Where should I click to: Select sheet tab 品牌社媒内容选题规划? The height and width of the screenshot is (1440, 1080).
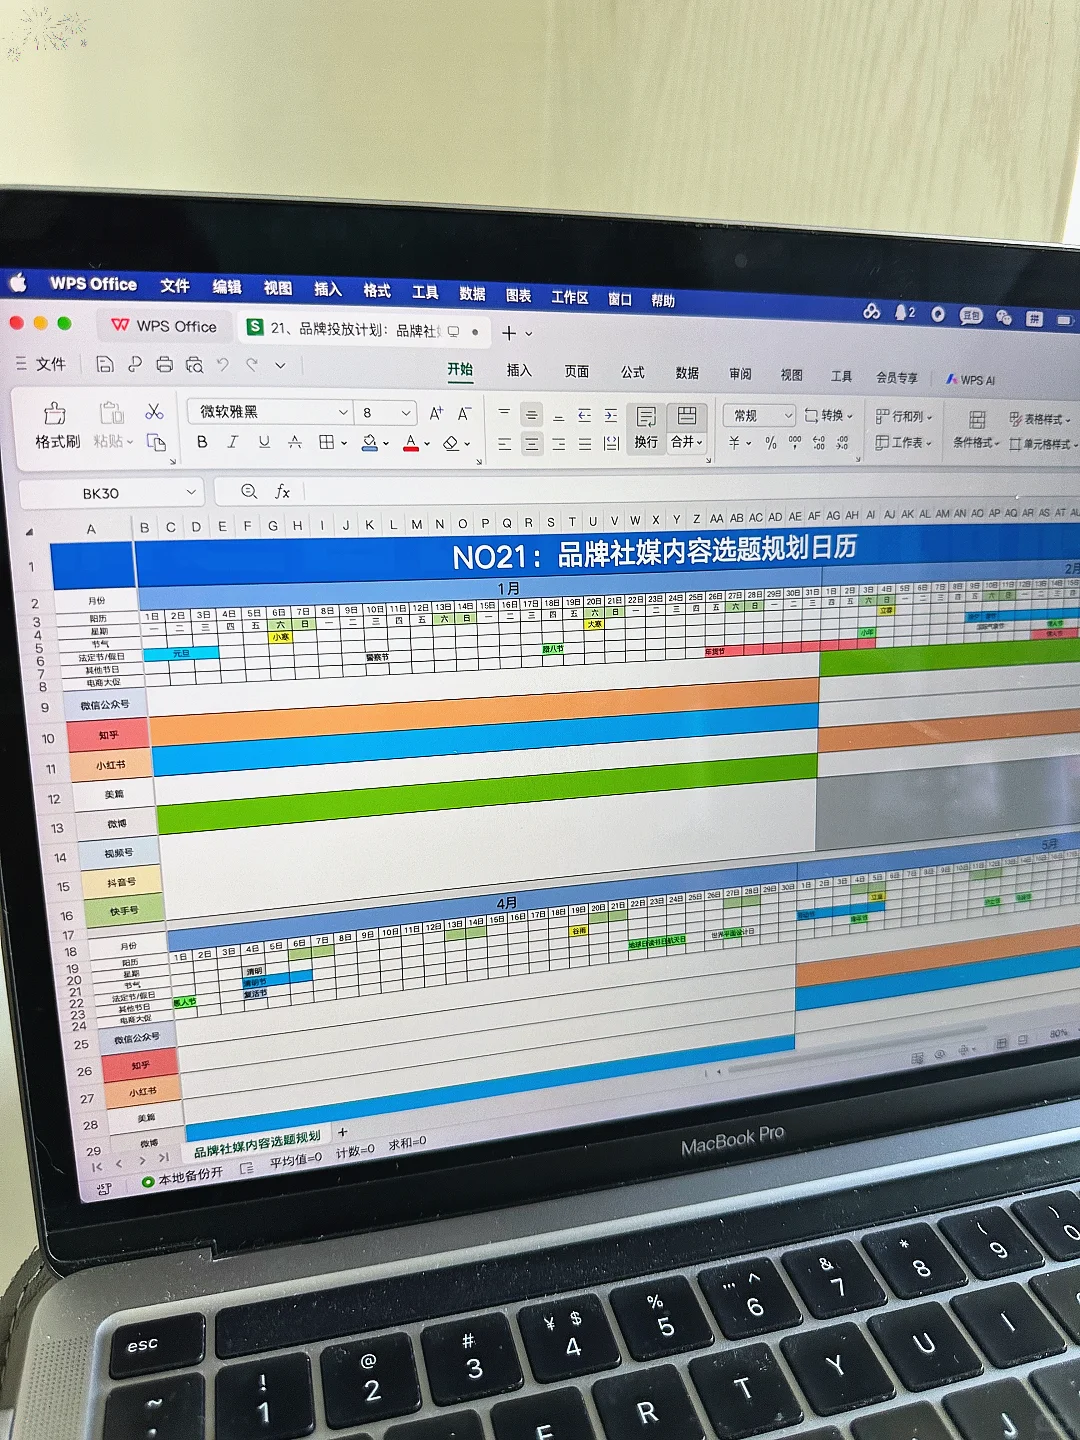(257, 1144)
